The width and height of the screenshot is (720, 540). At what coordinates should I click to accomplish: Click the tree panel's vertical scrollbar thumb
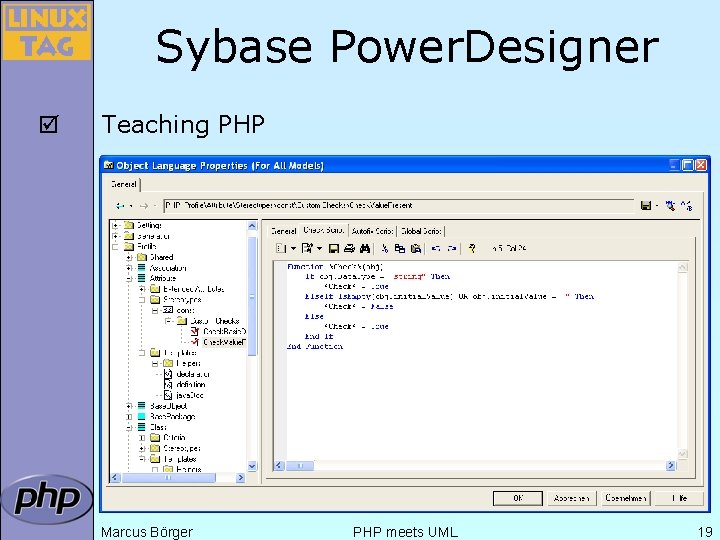tap(252, 296)
